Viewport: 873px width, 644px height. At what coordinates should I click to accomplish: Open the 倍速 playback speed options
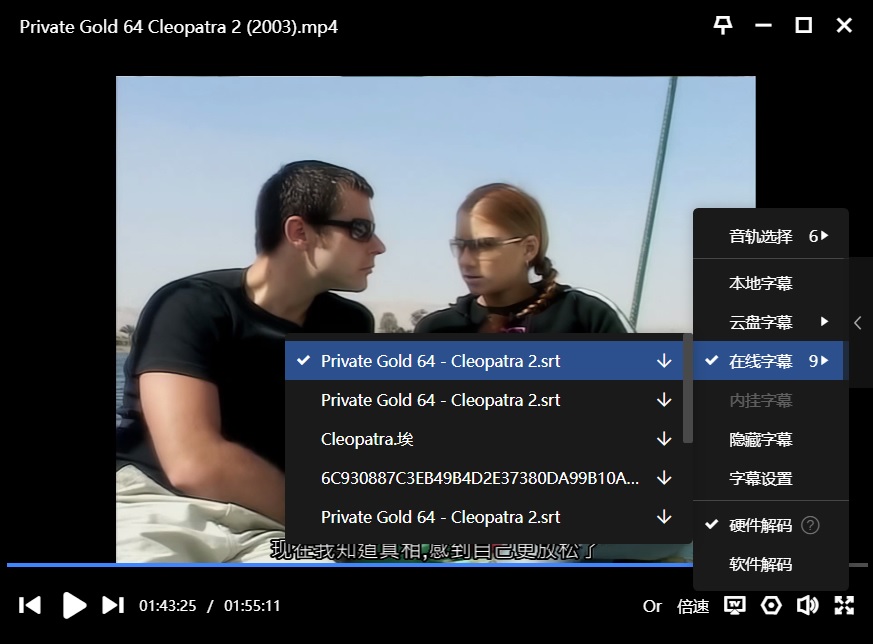(x=693, y=606)
